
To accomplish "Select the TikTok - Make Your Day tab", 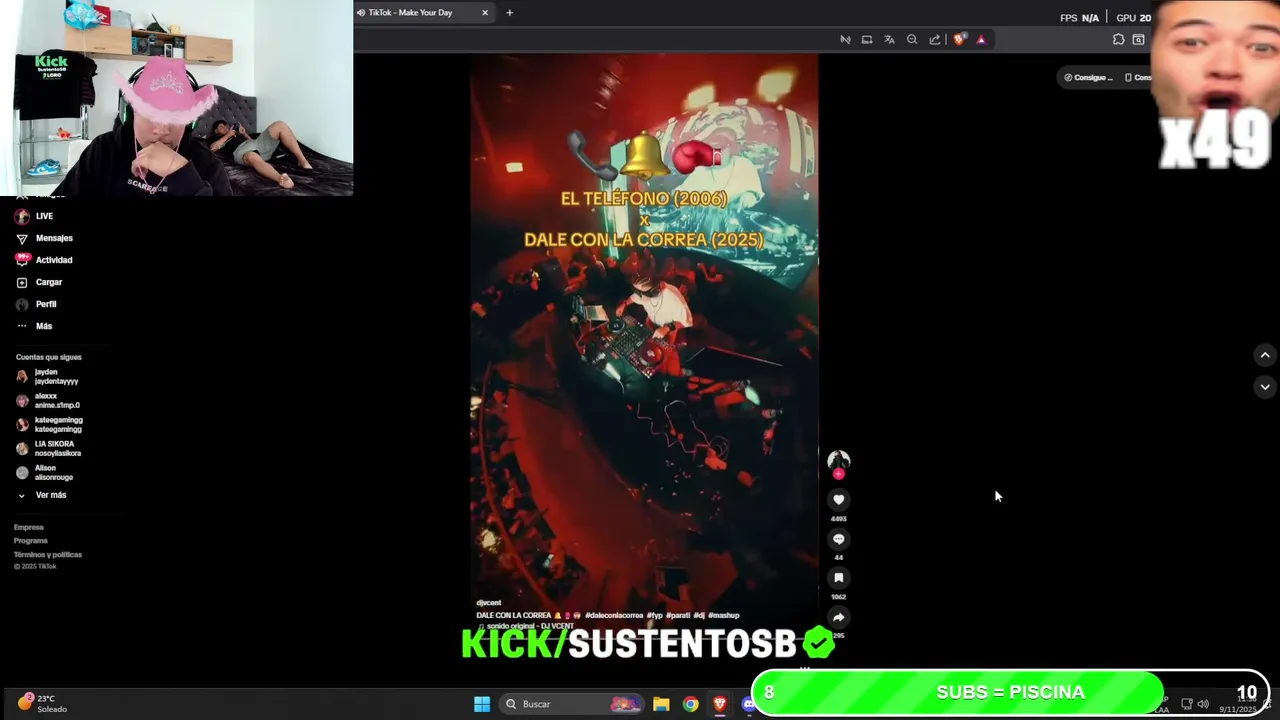I will [x=423, y=13].
